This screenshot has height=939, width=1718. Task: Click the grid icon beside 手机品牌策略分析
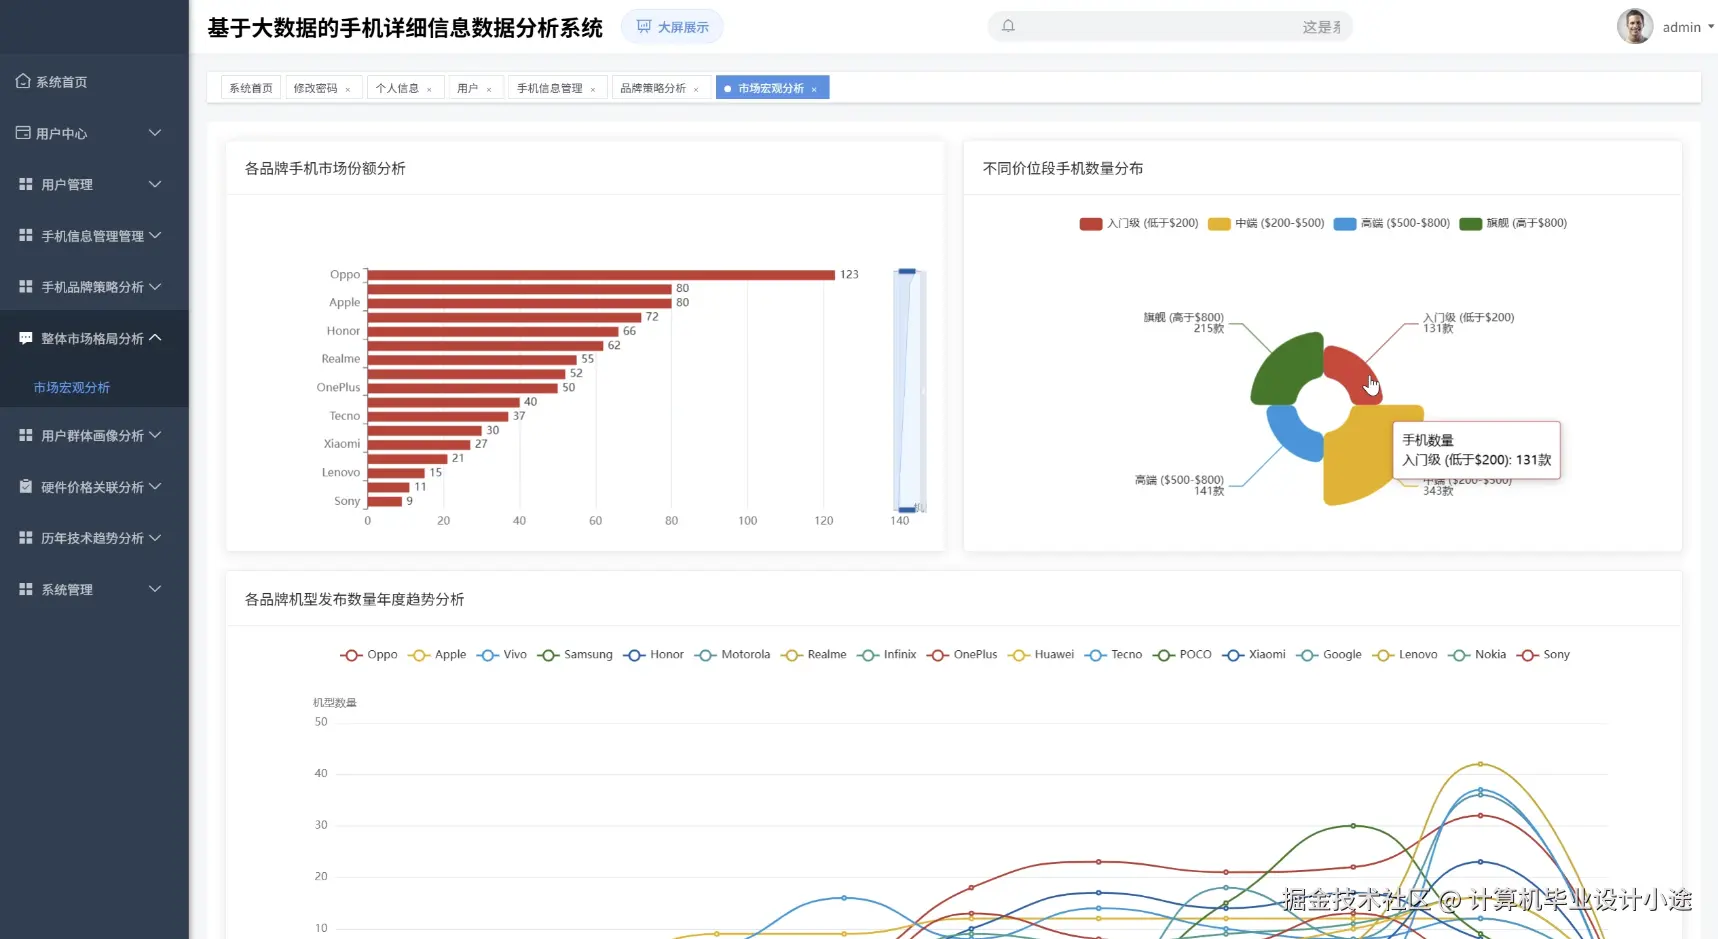26,287
